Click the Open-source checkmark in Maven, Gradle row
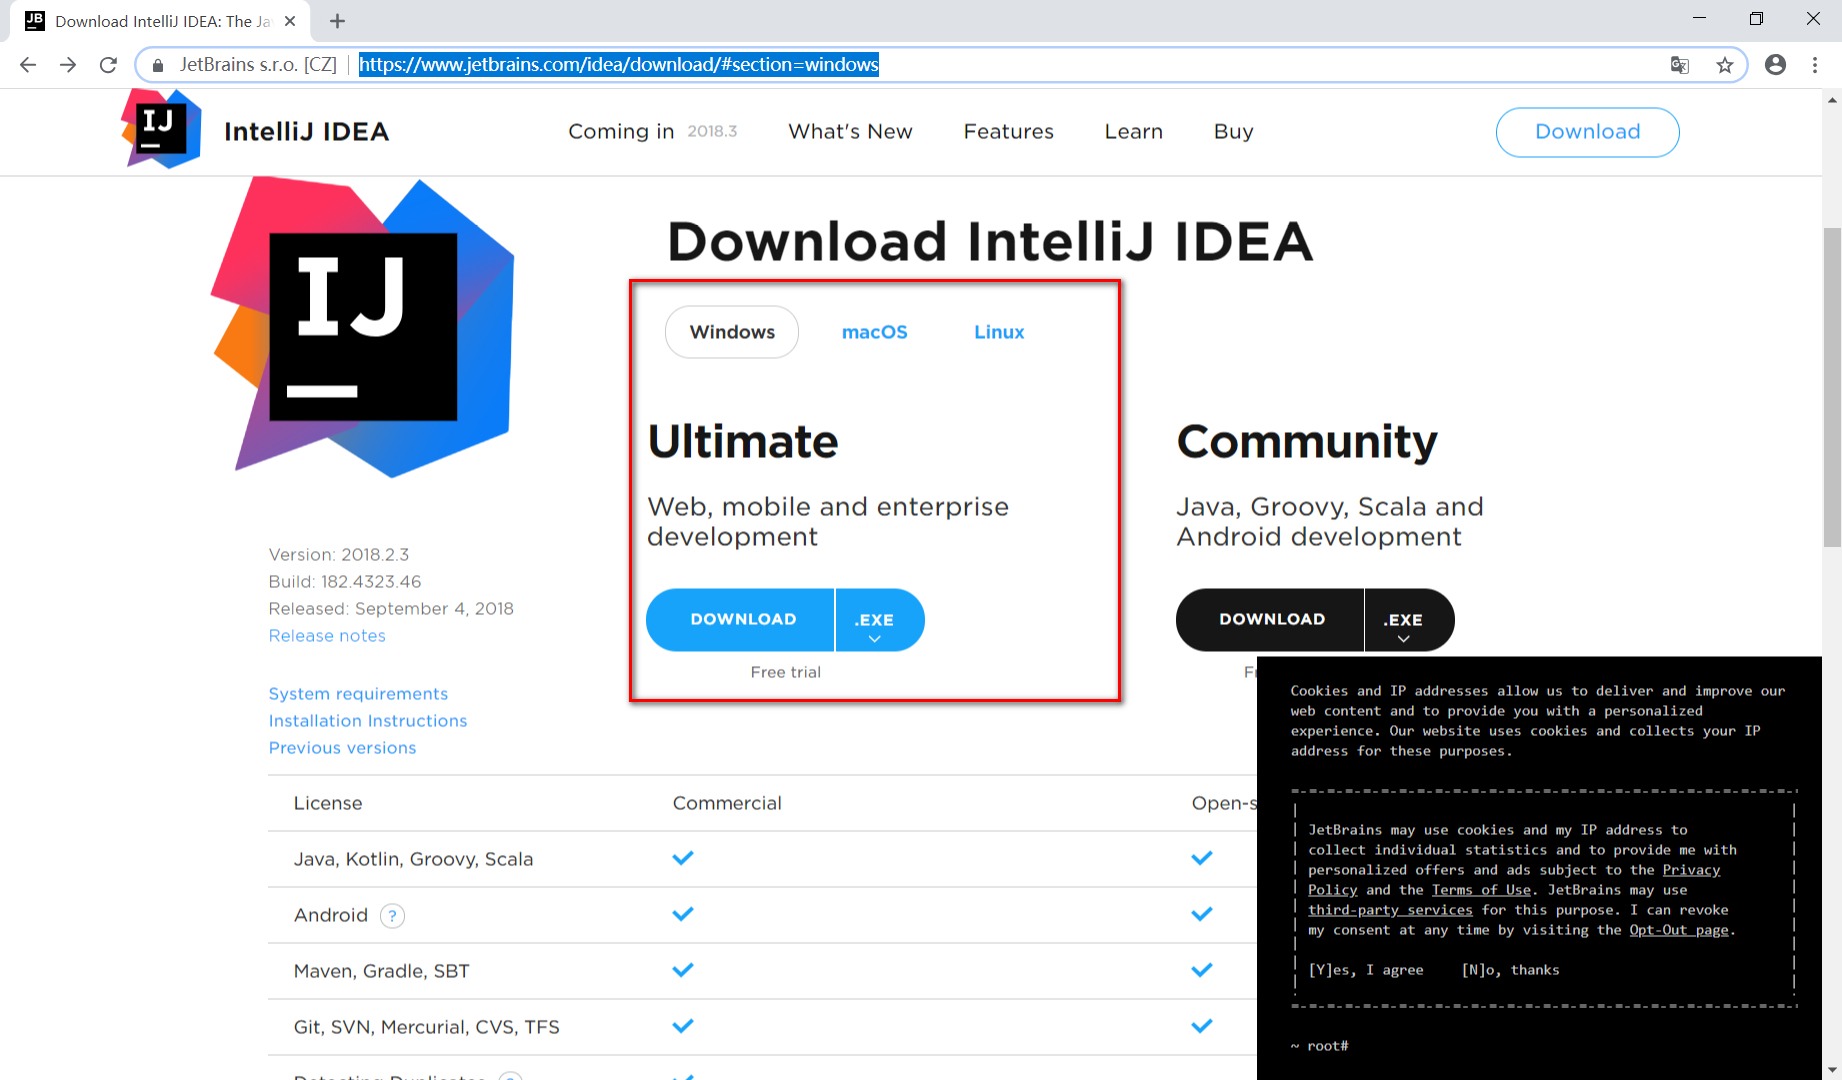Viewport: 1842px width, 1080px height. 1202,970
